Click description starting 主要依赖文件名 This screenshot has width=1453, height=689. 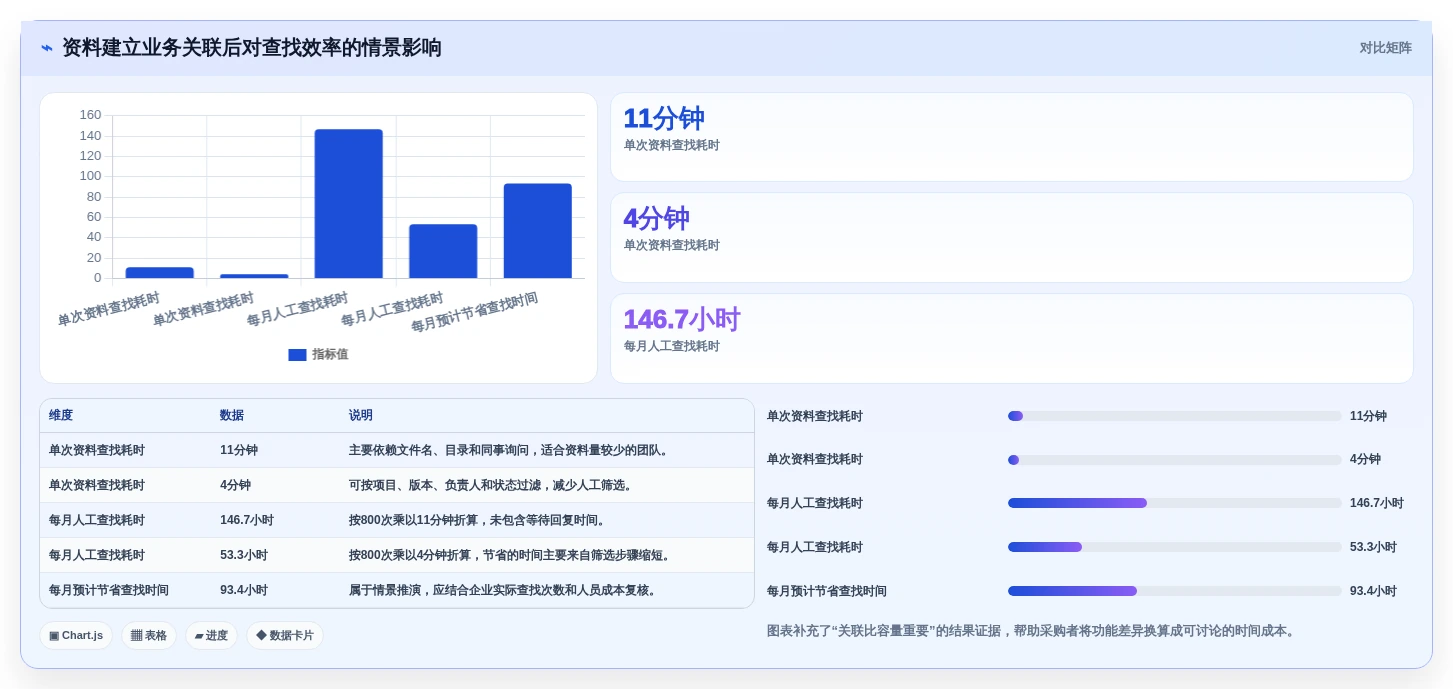click(x=510, y=451)
